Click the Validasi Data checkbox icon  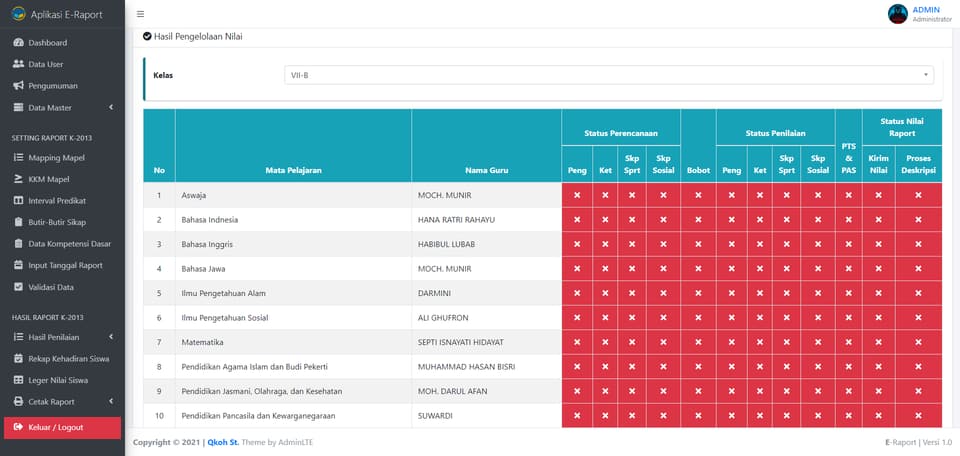pyautogui.click(x=18, y=287)
